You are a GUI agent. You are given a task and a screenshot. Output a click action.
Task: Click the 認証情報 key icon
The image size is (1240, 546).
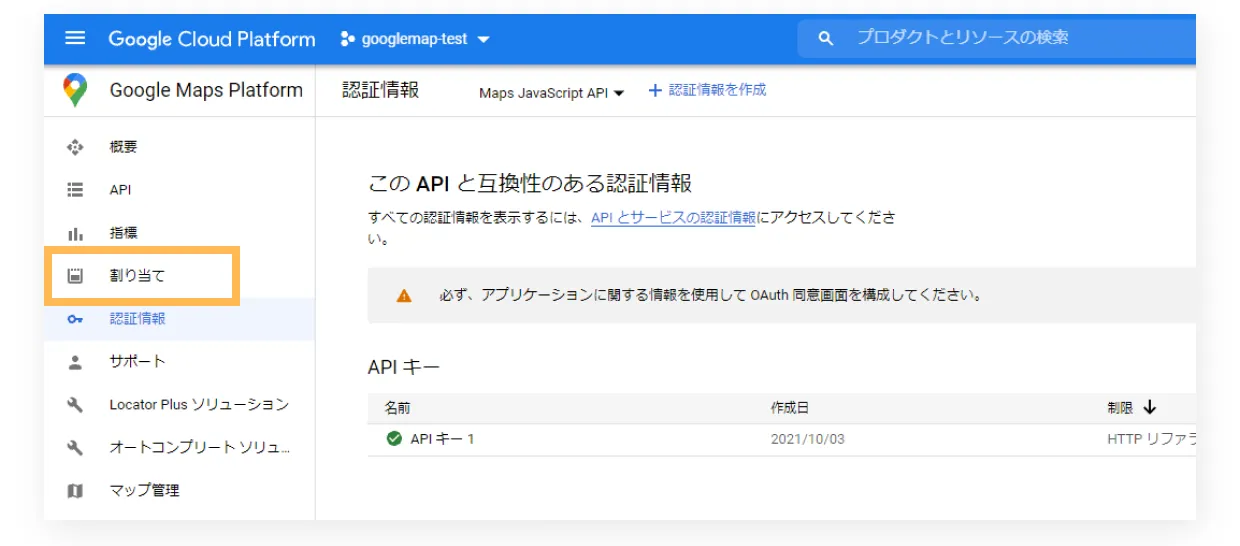click(75, 319)
